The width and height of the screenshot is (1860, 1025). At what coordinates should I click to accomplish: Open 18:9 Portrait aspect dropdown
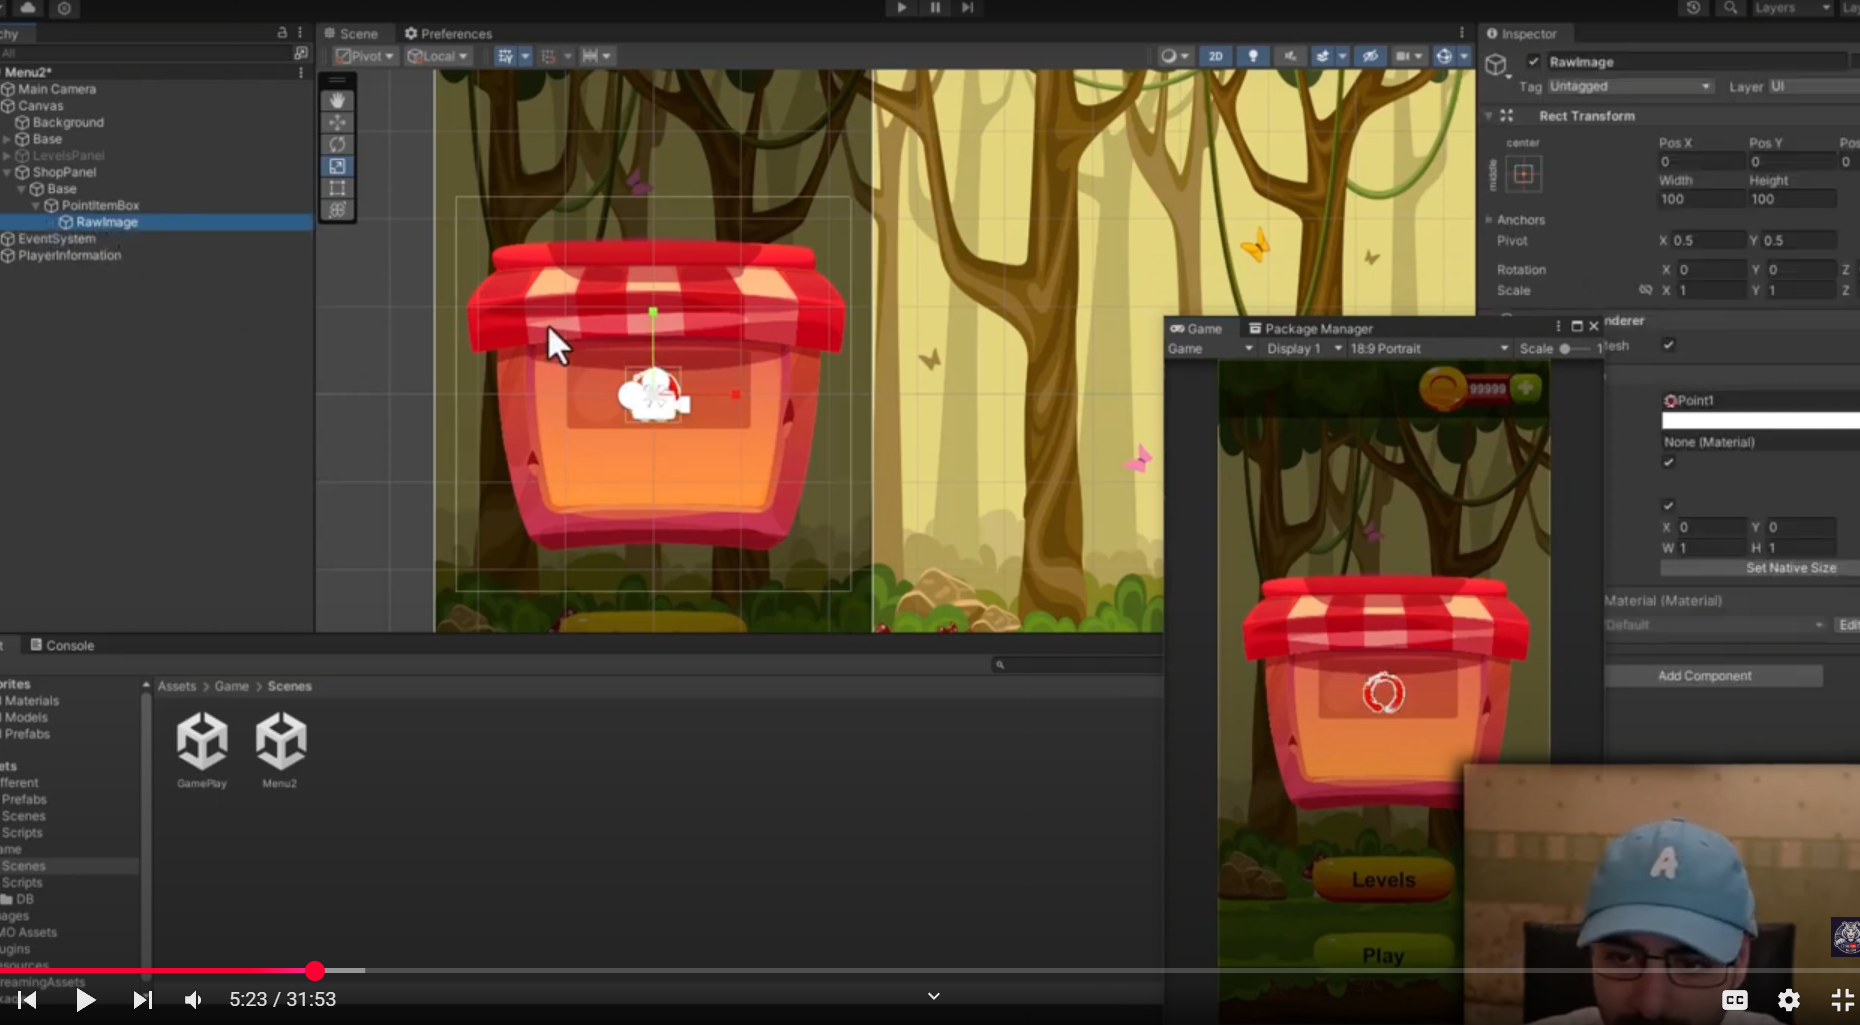1429,349
